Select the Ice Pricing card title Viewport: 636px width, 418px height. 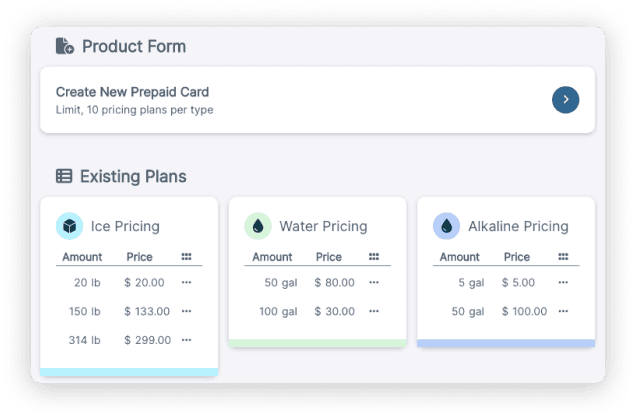pyautogui.click(x=125, y=226)
